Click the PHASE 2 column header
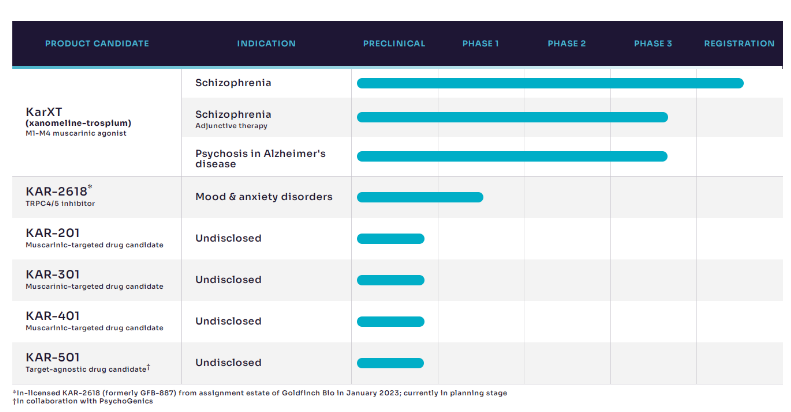Viewport: 791px width, 412px height. (x=567, y=44)
